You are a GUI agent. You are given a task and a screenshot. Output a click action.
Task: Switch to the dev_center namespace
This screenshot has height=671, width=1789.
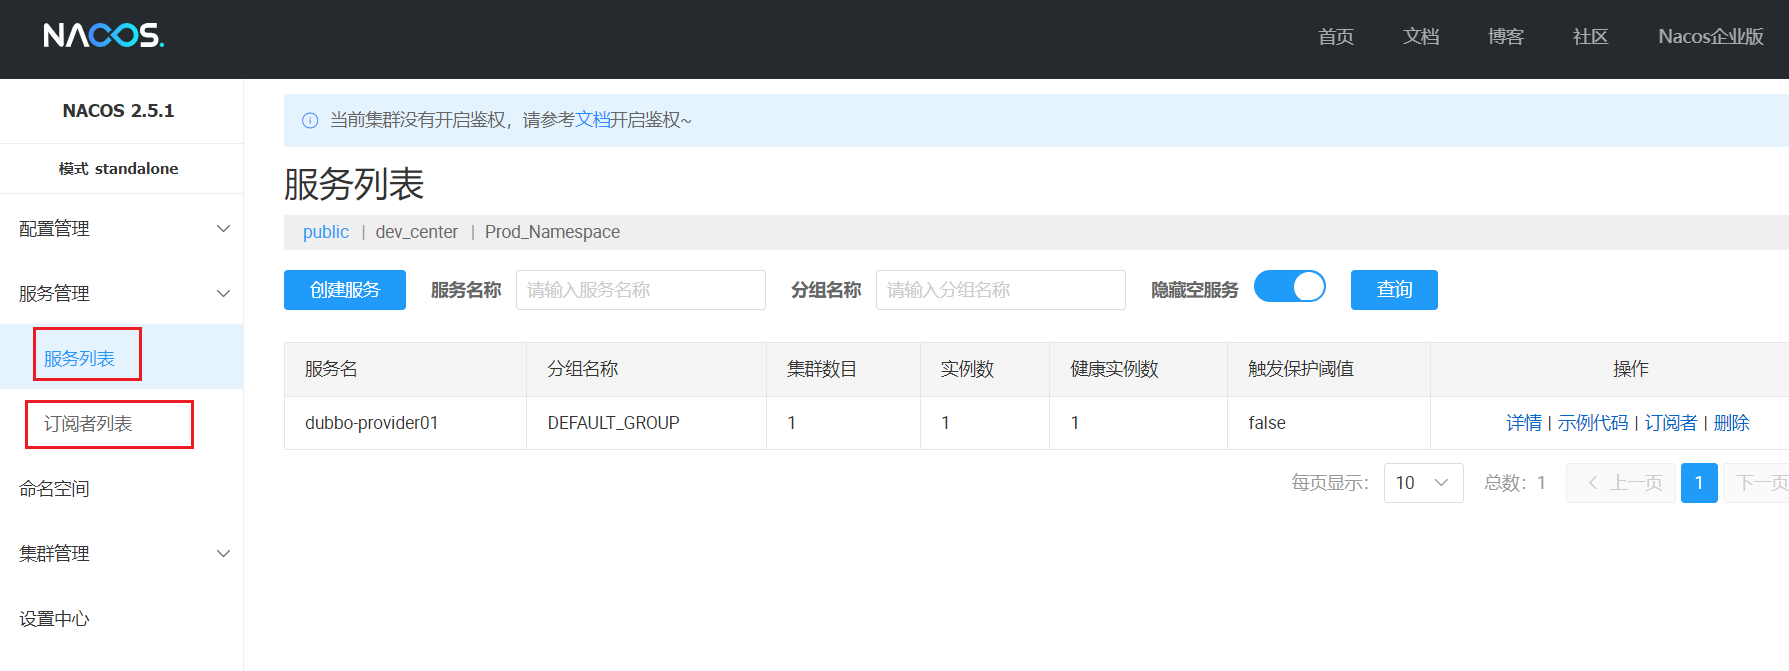[416, 232]
